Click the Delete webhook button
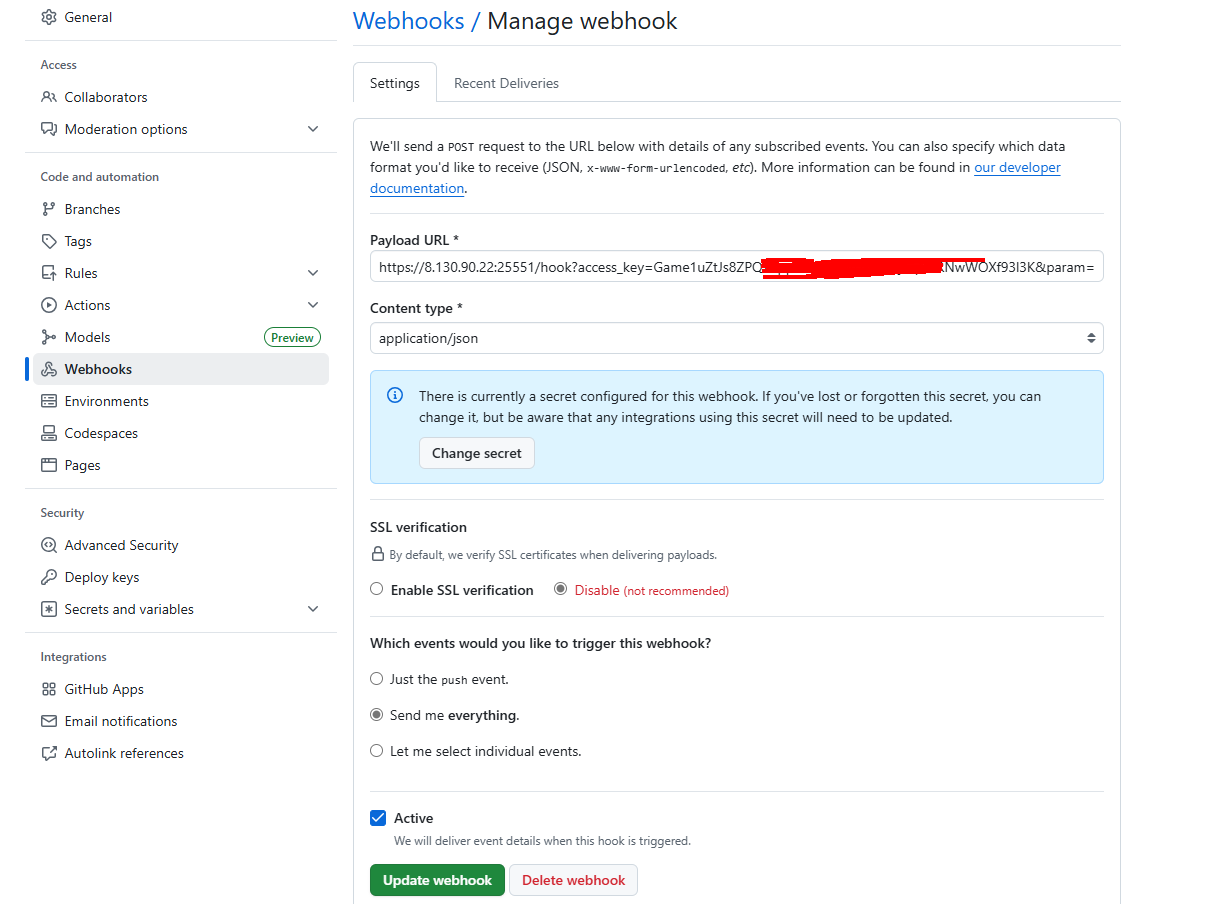1220x904 pixels. tap(573, 880)
